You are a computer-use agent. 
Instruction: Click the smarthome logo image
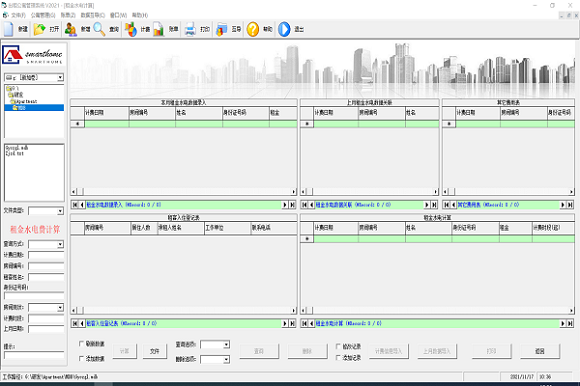(34, 55)
